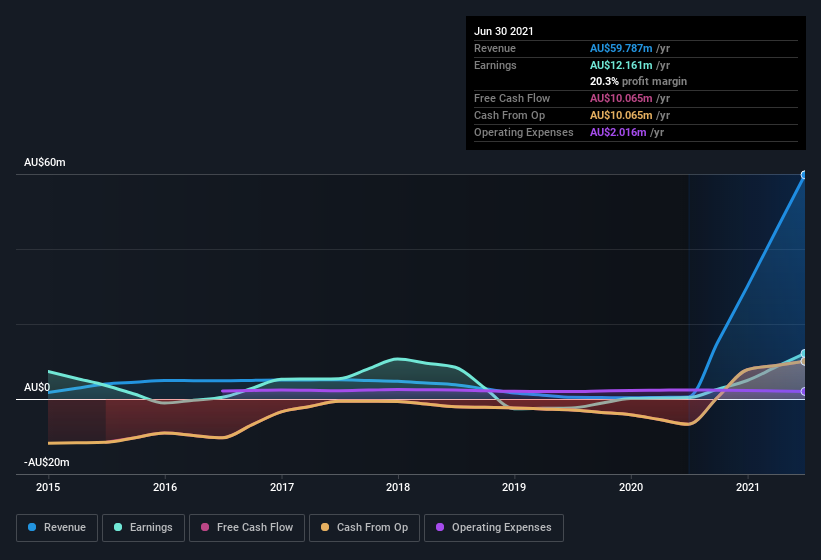Screen dimensions: 821x560
Task: Toggle the Cash From Op legend button
Action: click(364, 528)
